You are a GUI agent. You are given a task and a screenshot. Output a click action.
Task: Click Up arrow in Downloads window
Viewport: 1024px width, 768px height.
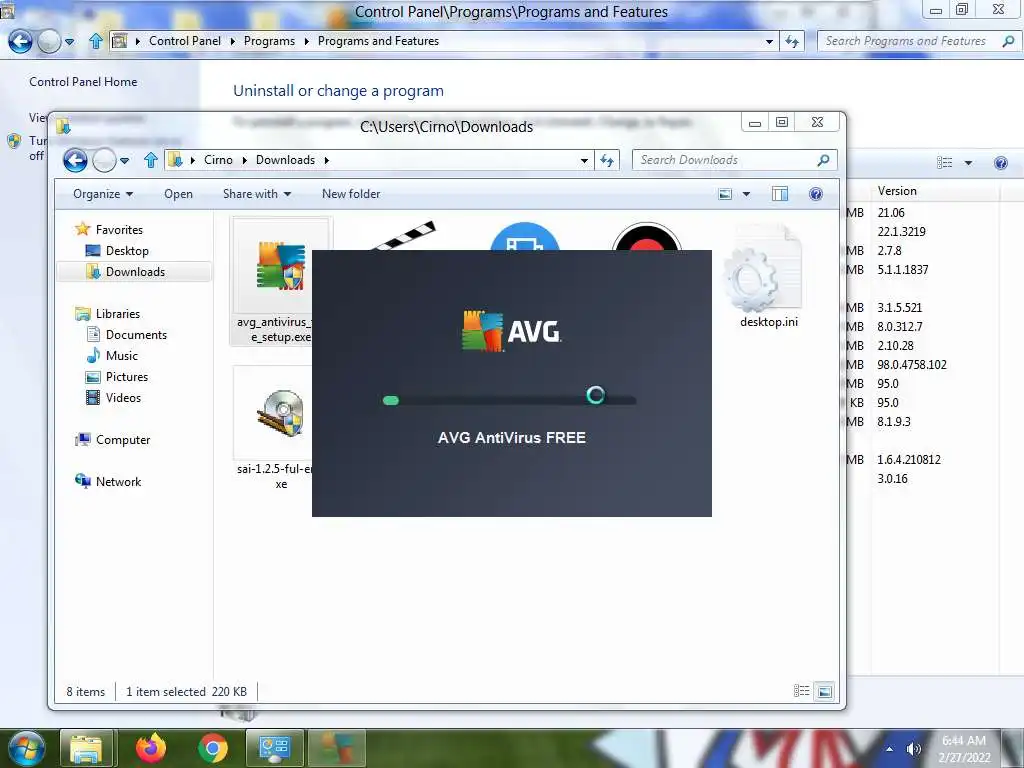151,160
